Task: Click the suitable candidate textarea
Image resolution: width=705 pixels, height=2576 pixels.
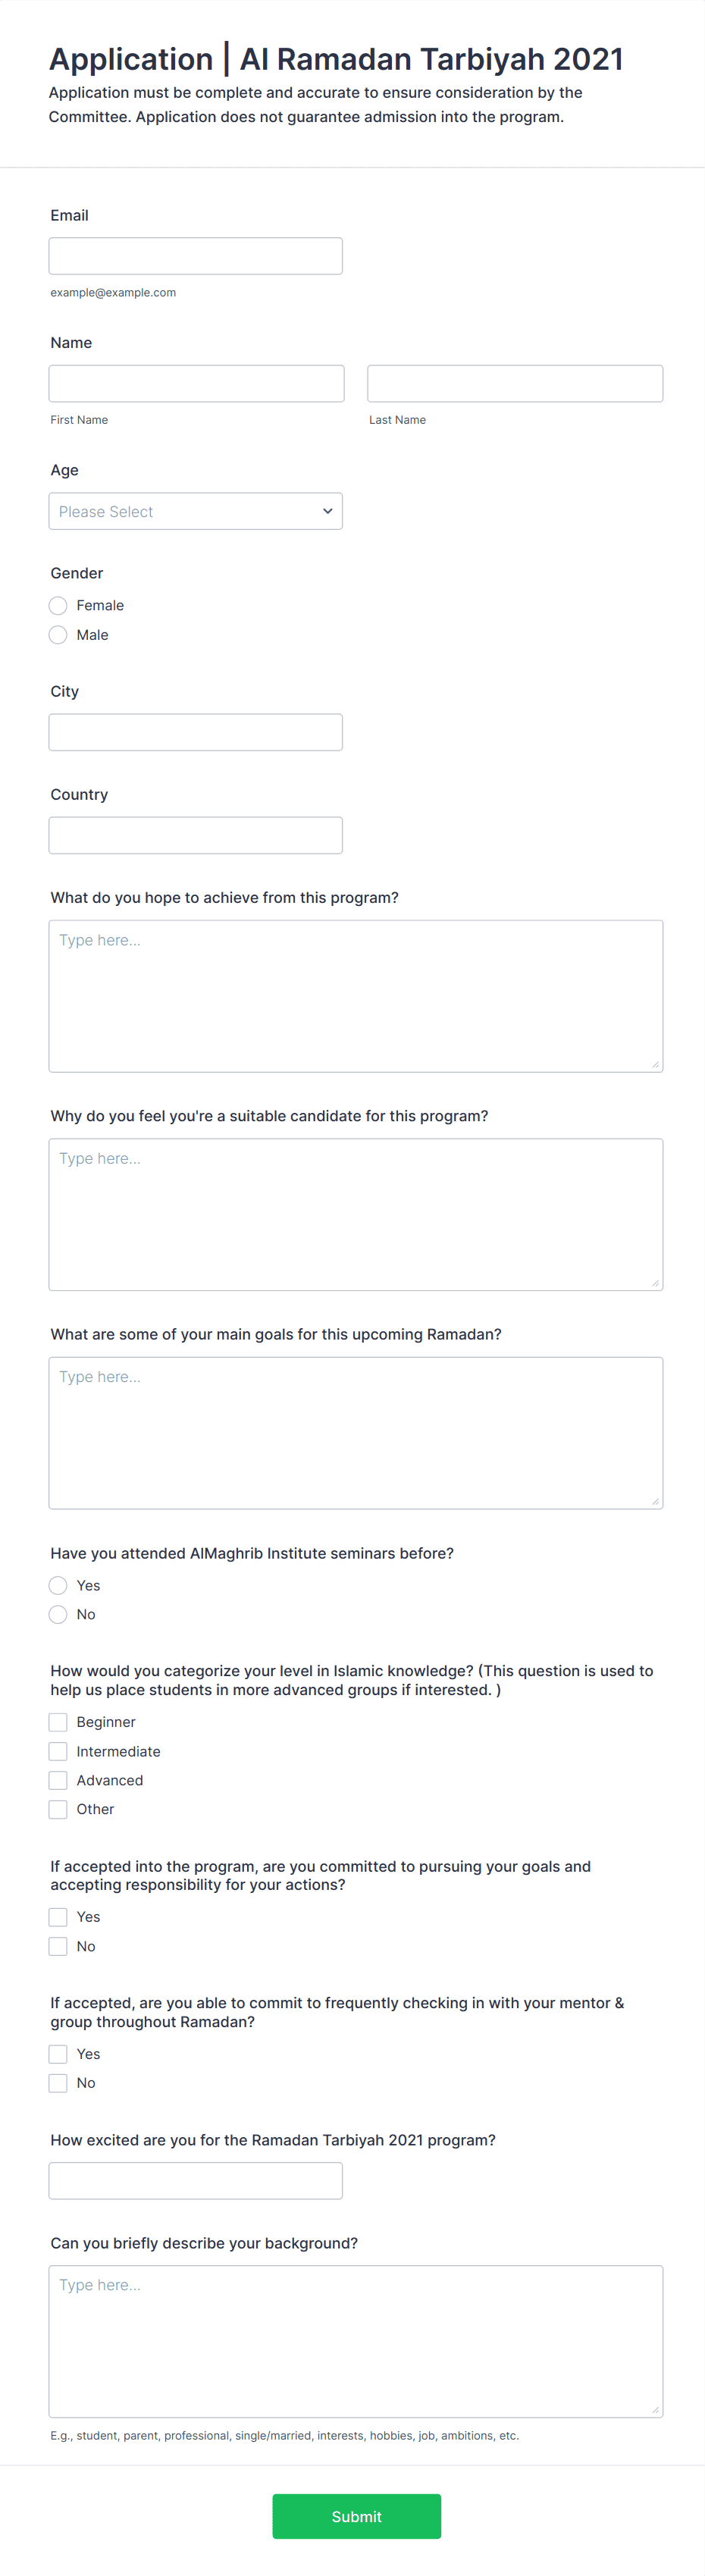Action: [355, 1214]
